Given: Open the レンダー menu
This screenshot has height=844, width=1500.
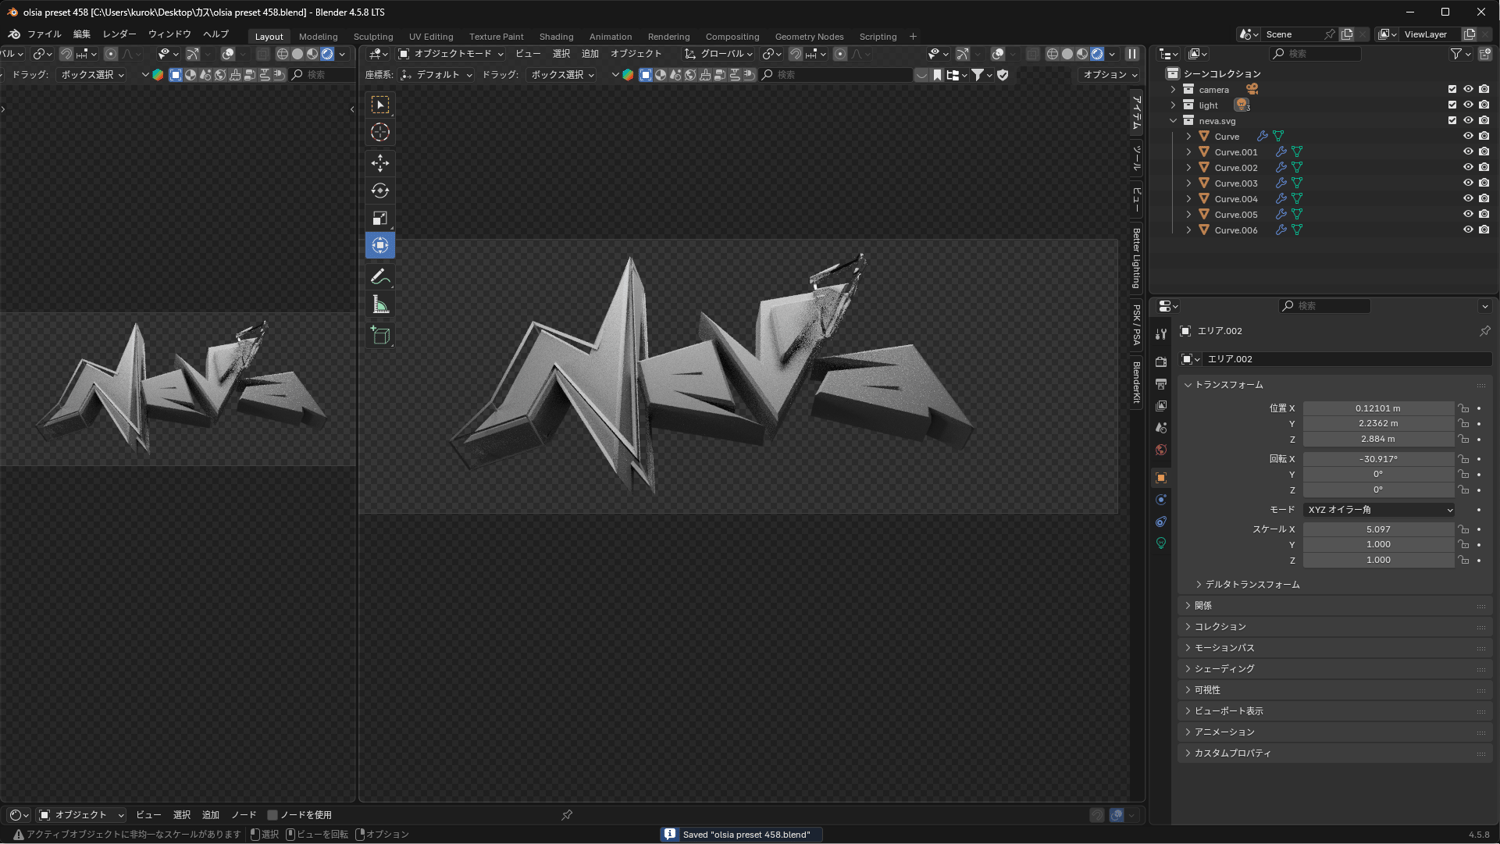Looking at the screenshot, I should [x=119, y=34].
